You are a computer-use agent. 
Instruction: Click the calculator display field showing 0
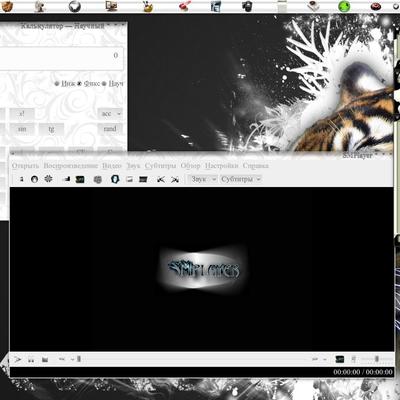click(61, 58)
